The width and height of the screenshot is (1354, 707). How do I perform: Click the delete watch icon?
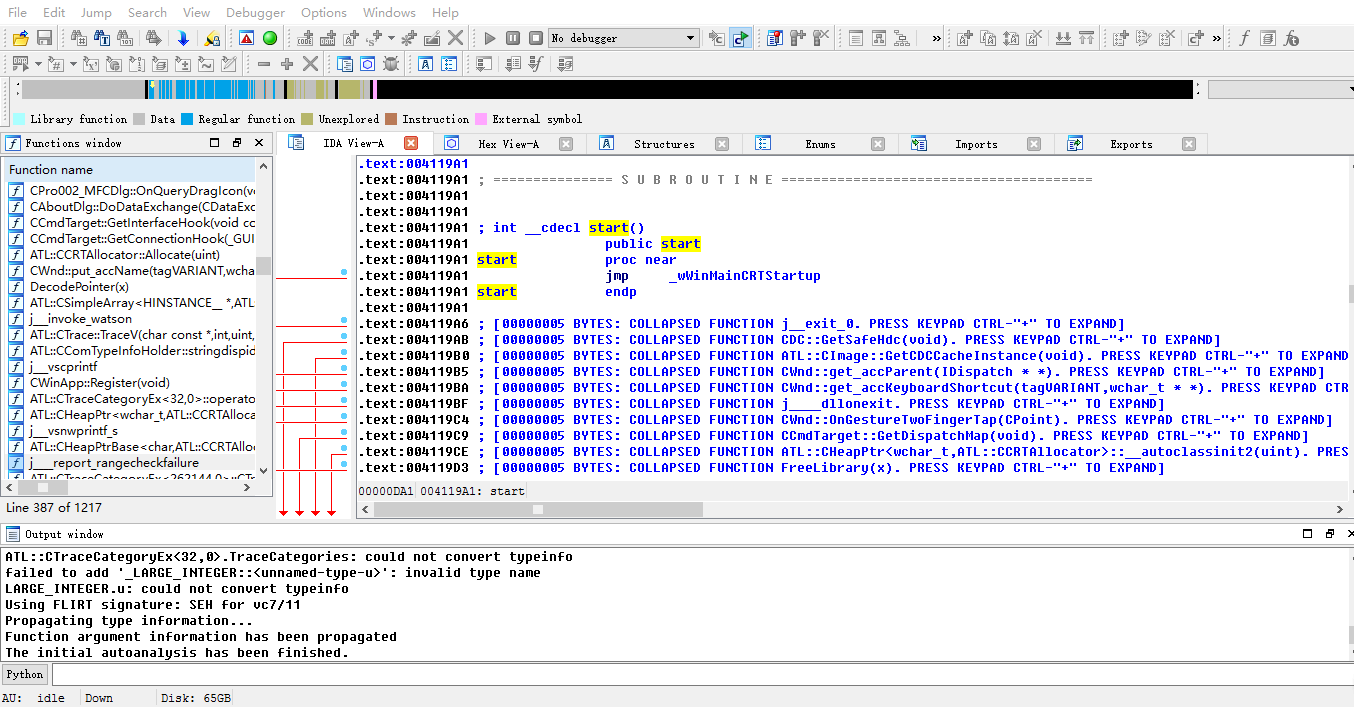tap(821, 38)
